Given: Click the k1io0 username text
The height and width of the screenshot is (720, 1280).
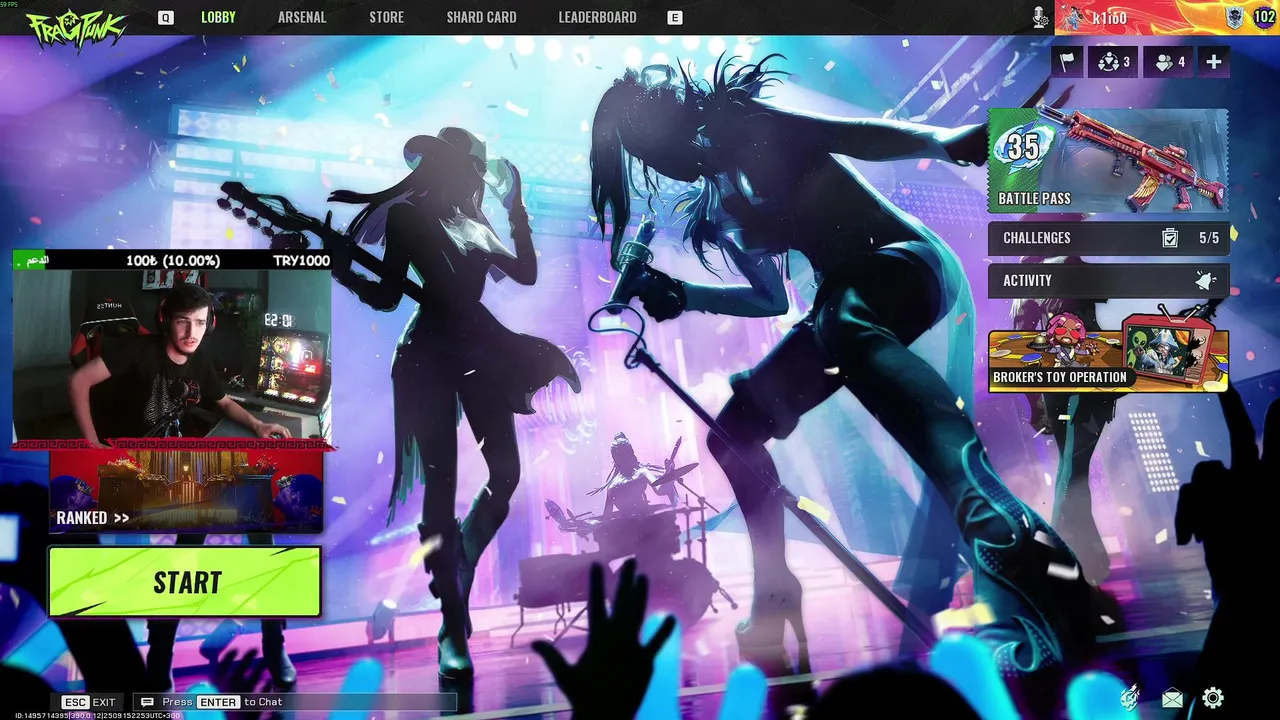Looking at the screenshot, I should pyautogui.click(x=1110, y=18).
